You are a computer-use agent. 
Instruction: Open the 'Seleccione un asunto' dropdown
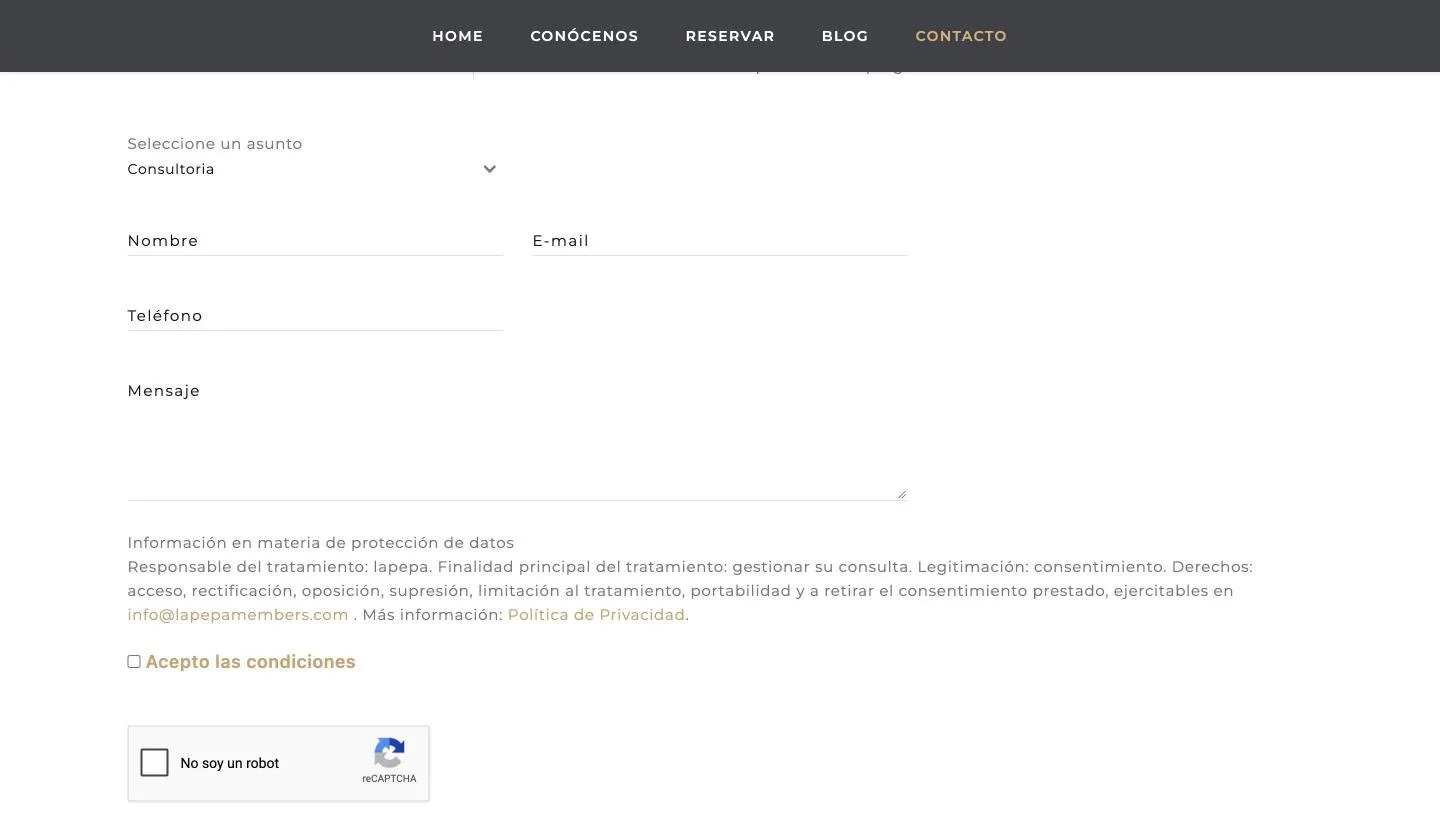pos(313,169)
